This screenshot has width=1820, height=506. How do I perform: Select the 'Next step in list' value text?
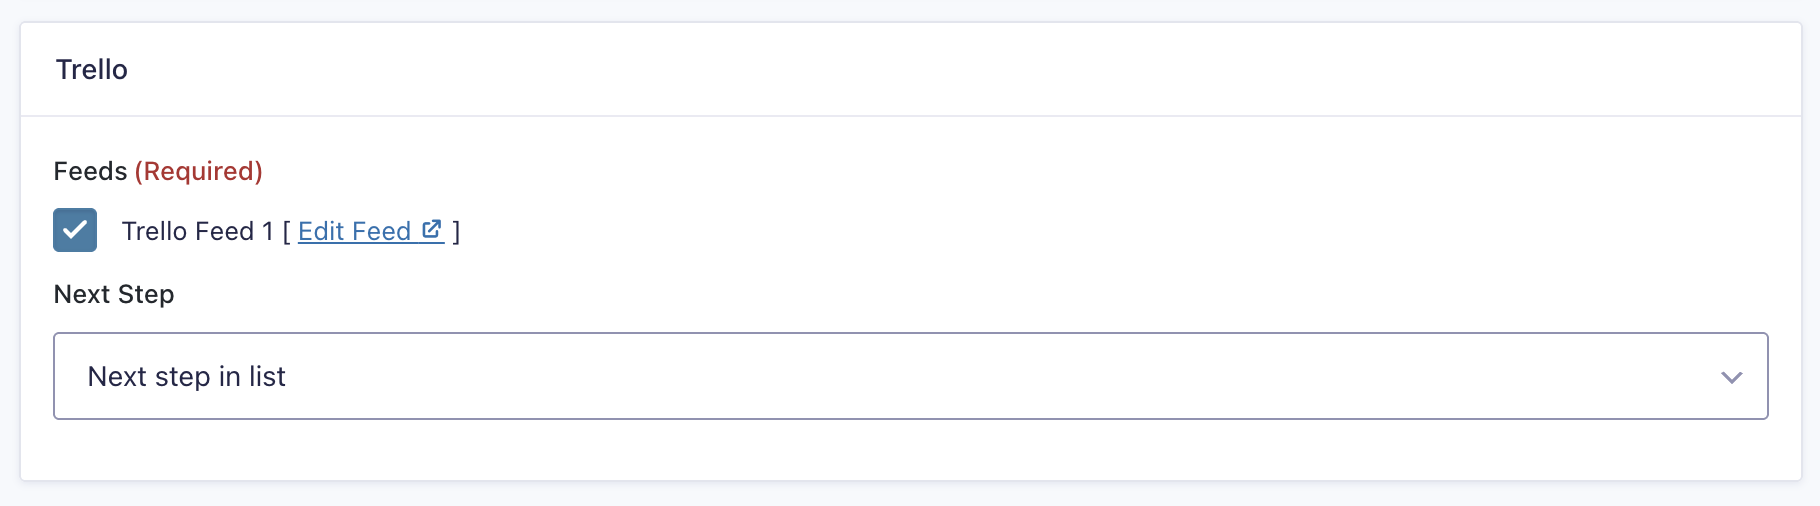click(187, 377)
